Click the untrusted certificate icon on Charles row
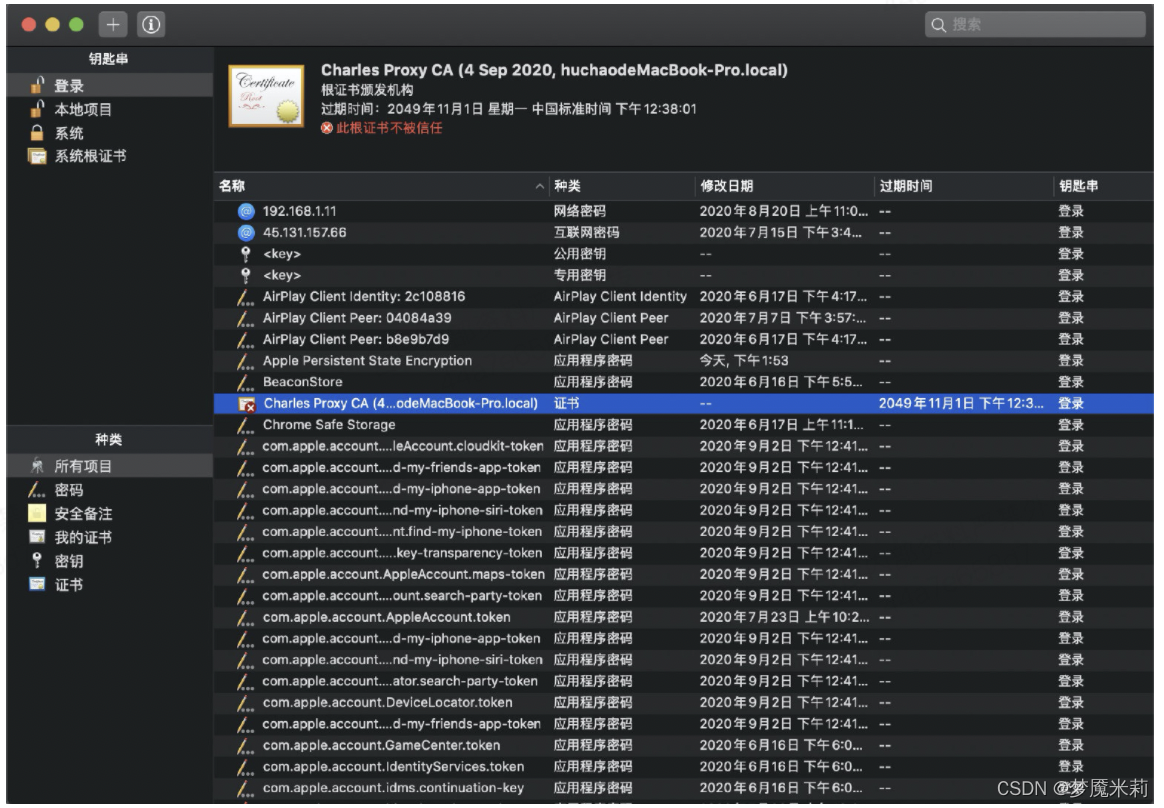Screen dimensions: 1164x808 [246, 404]
